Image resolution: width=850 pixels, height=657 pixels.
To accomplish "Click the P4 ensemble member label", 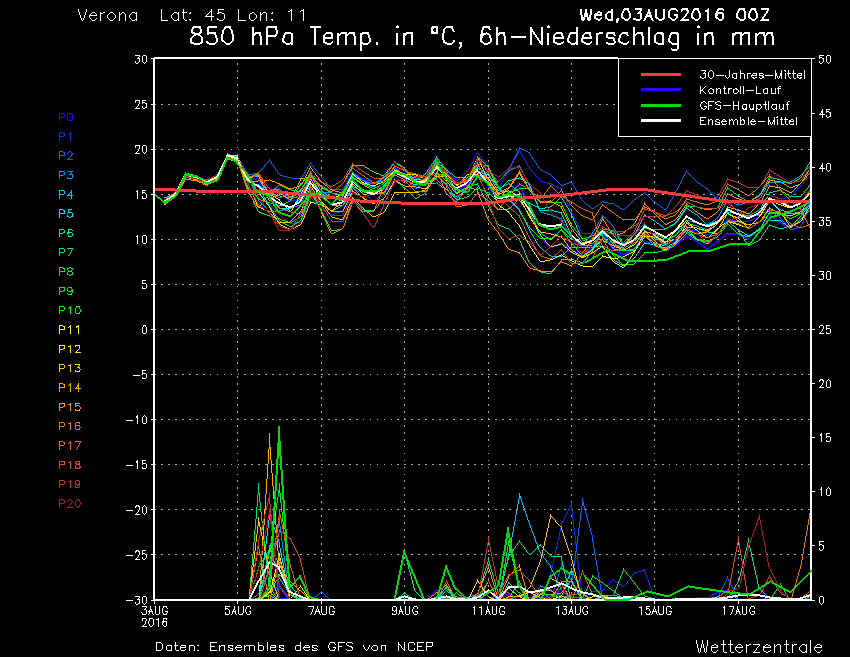I will (66, 194).
